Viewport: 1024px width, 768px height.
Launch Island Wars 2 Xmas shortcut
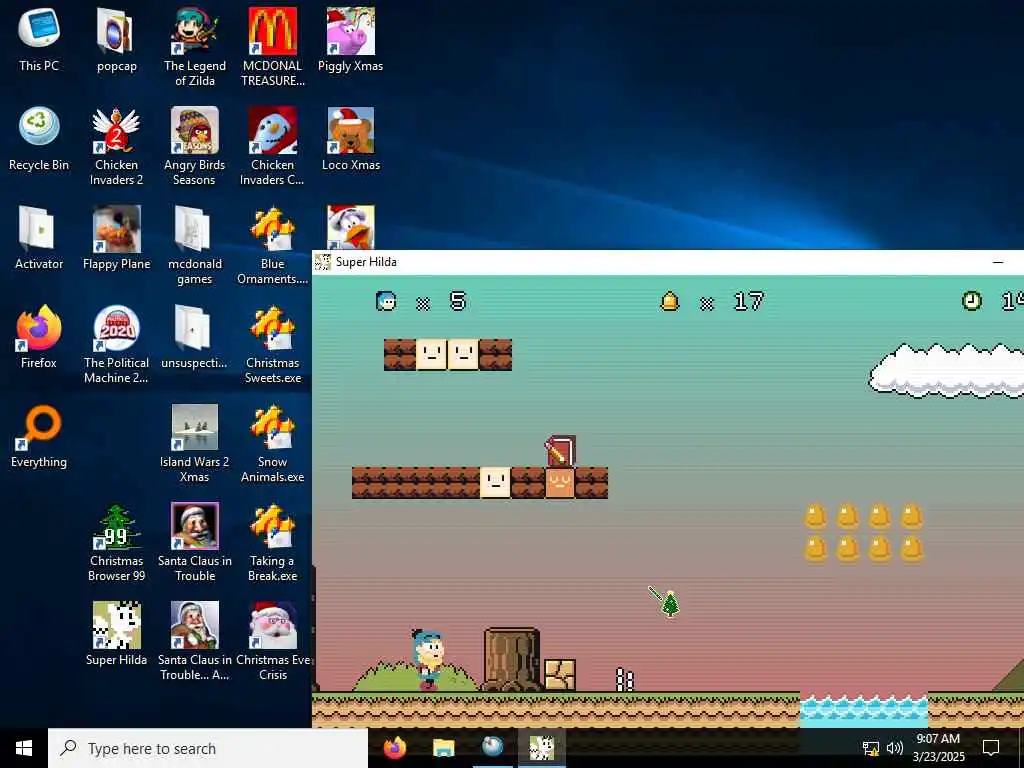[195, 444]
